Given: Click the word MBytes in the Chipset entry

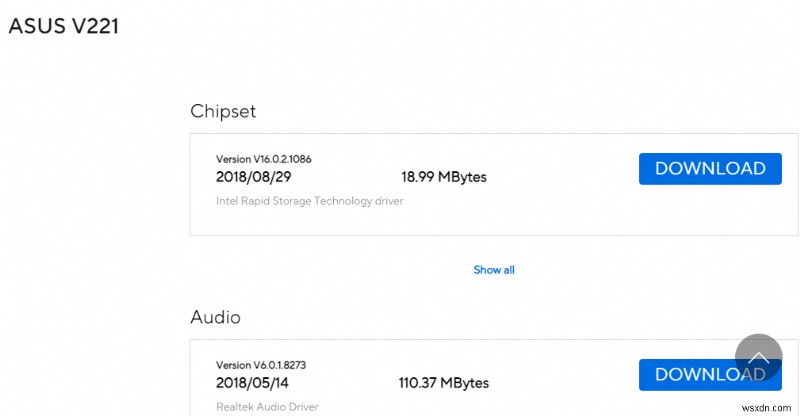Looking at the screenshot, I should (463, 177).
